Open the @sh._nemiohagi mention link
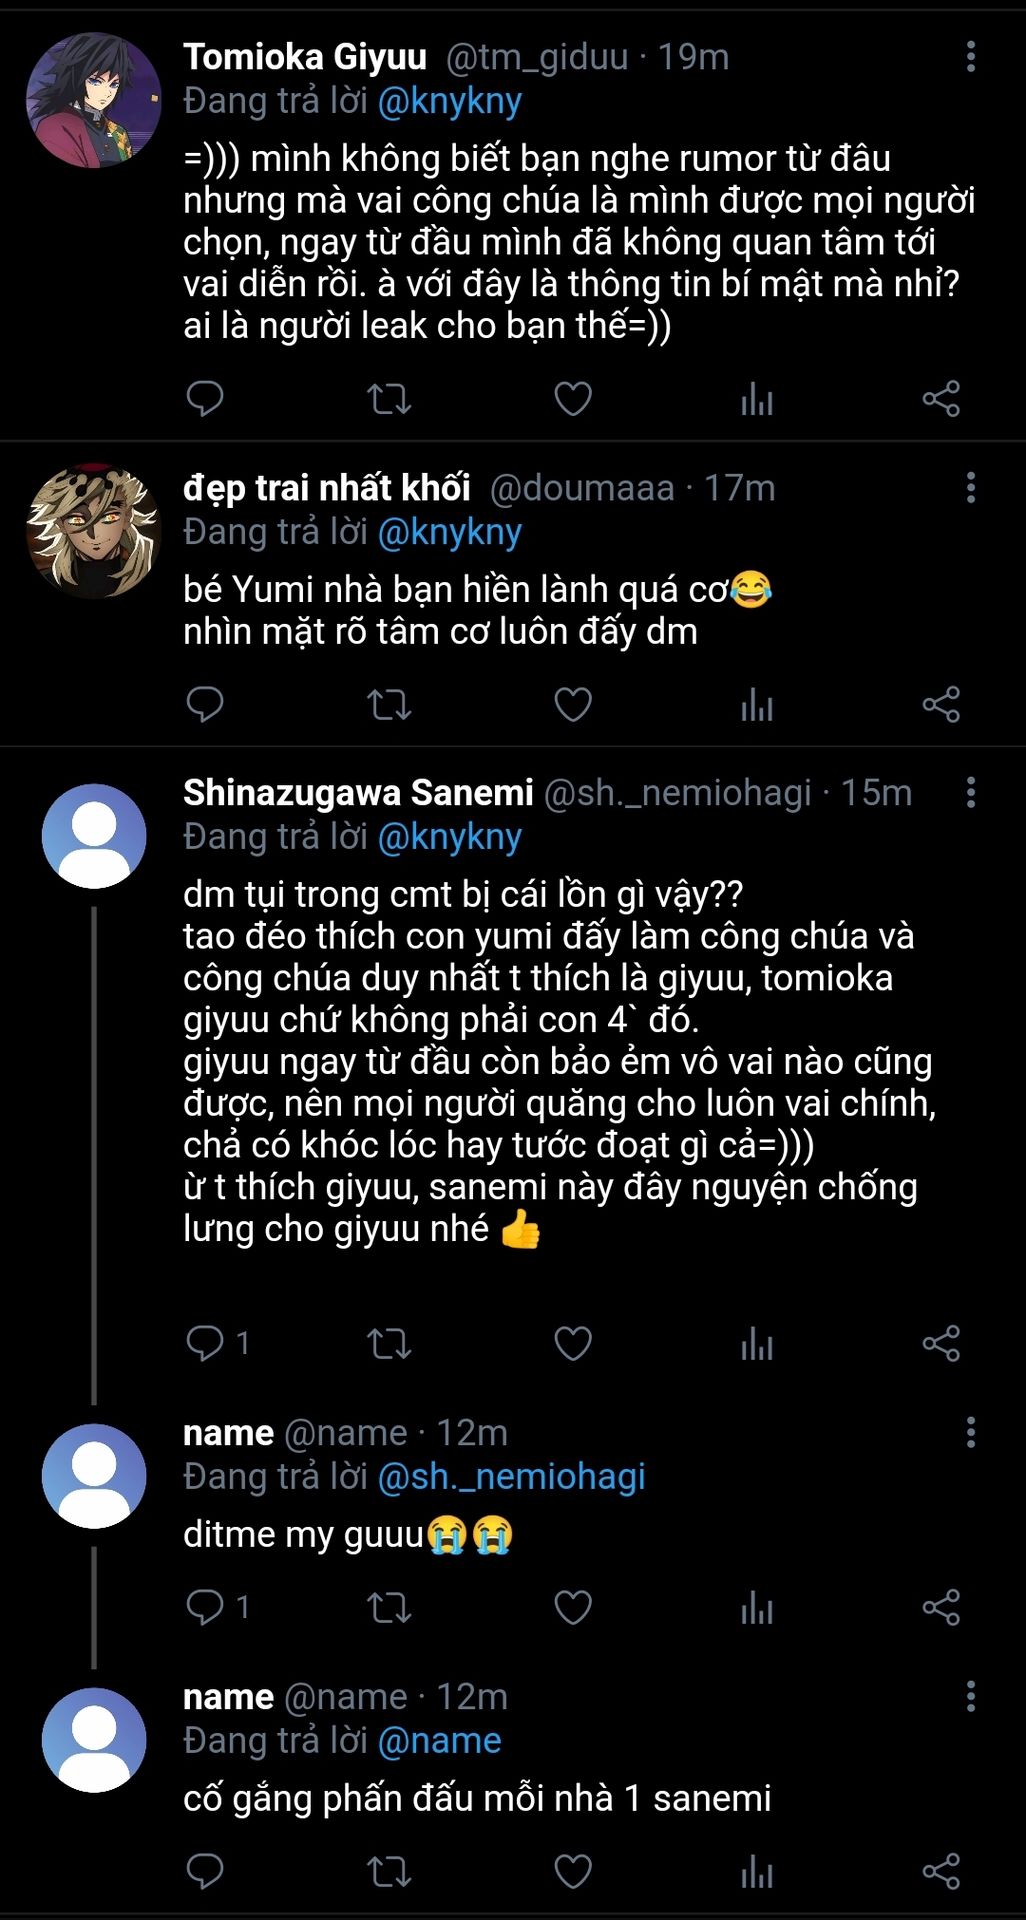 coord(511,1476)
